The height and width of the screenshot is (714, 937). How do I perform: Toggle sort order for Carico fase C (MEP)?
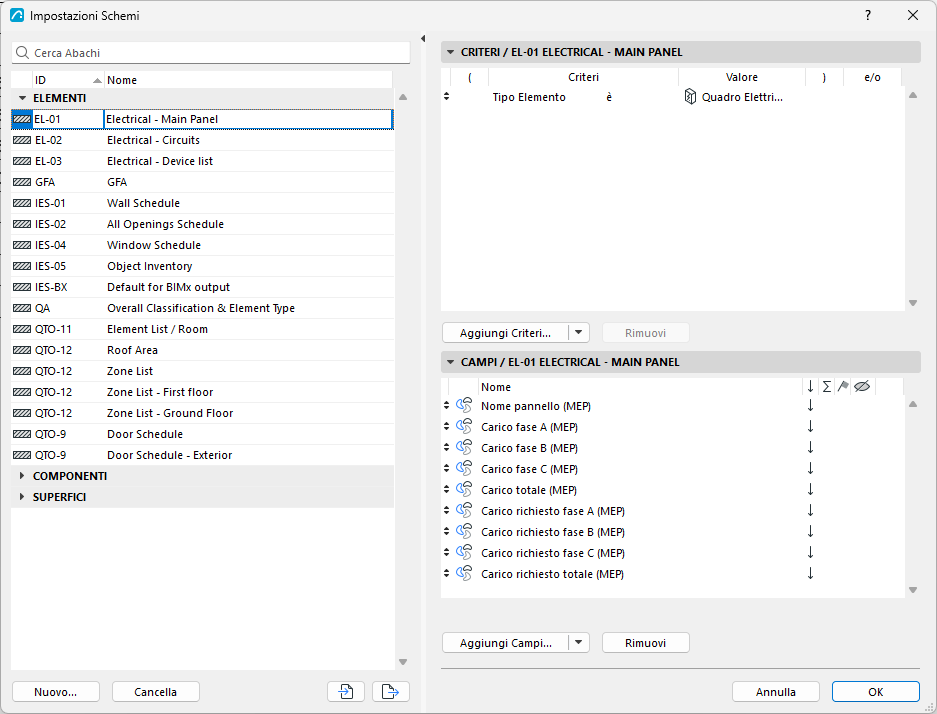(x=810, y=468)
